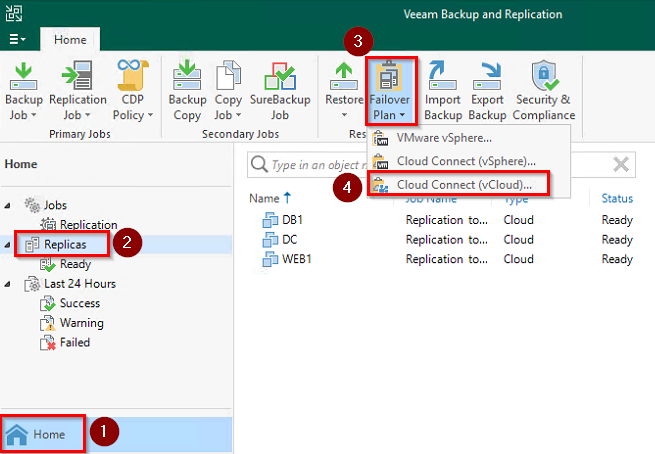
Task: Collapse the Replicas tree node
Action: [8, 245]
